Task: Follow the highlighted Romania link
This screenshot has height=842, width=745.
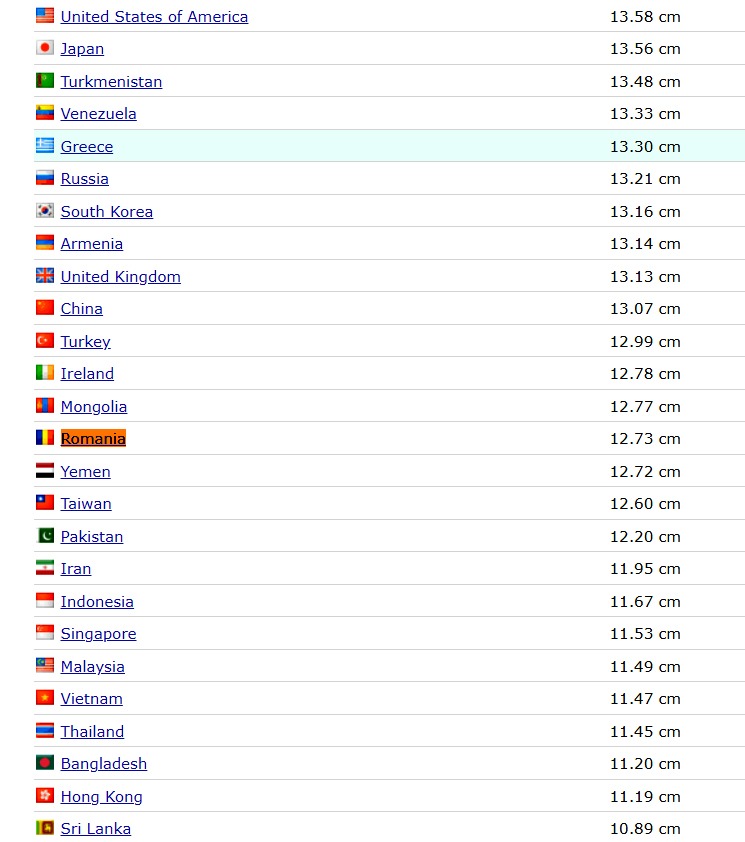Action: [x=93, y=439]
